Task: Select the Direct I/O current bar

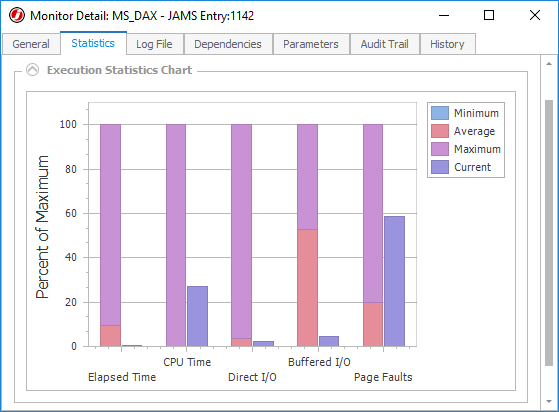Action: tap(263, 344)
